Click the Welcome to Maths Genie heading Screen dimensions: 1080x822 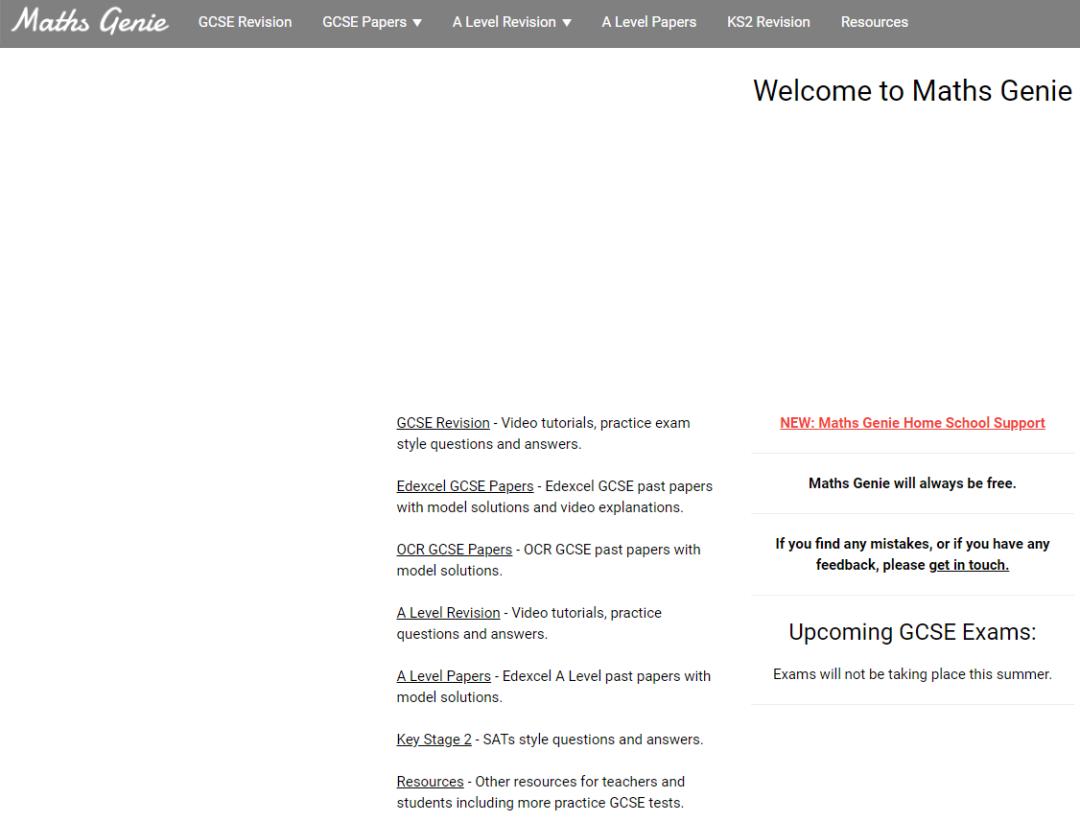[912, 91]
